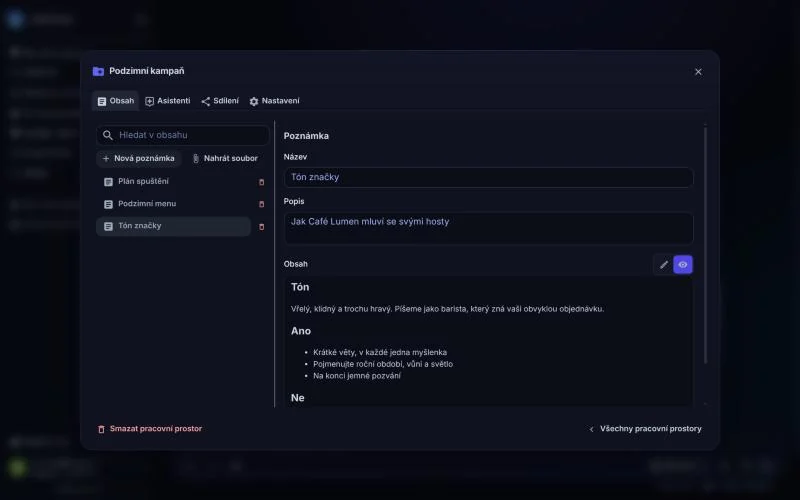Click bullet Krátké věty, v každé jedna myšlenka
The height and width of the screenshot is (500, 800).
coord(380,353)
